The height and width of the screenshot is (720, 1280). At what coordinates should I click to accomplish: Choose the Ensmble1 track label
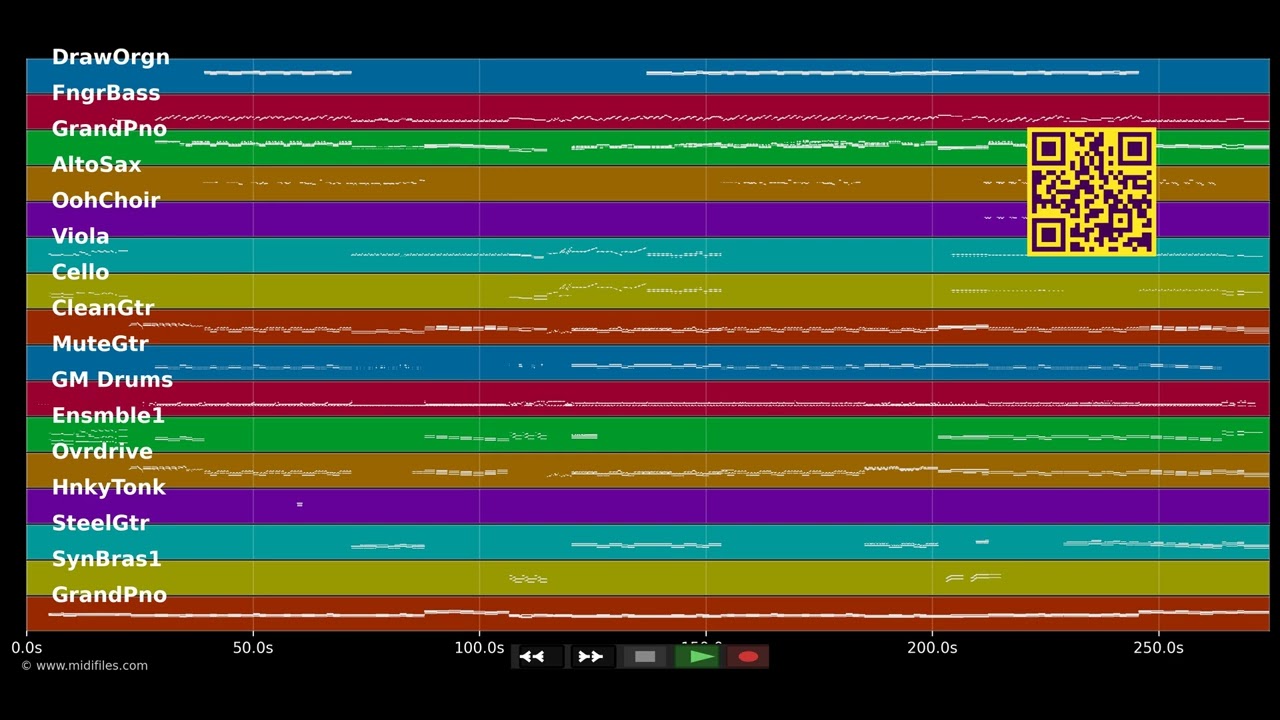coord(108,416)
